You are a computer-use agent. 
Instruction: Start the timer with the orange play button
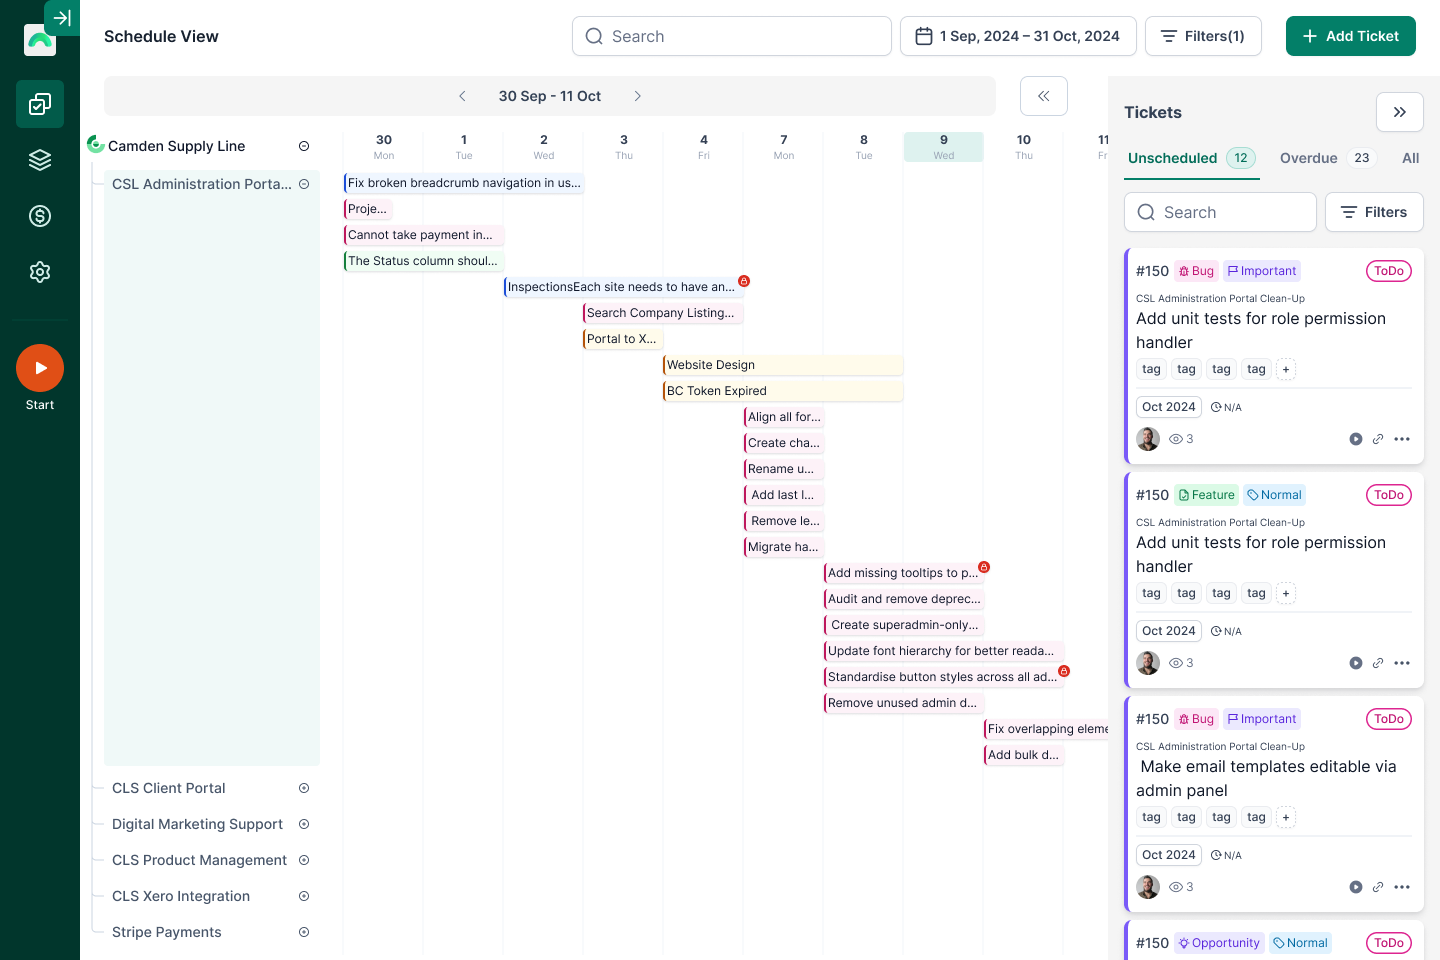40,368
